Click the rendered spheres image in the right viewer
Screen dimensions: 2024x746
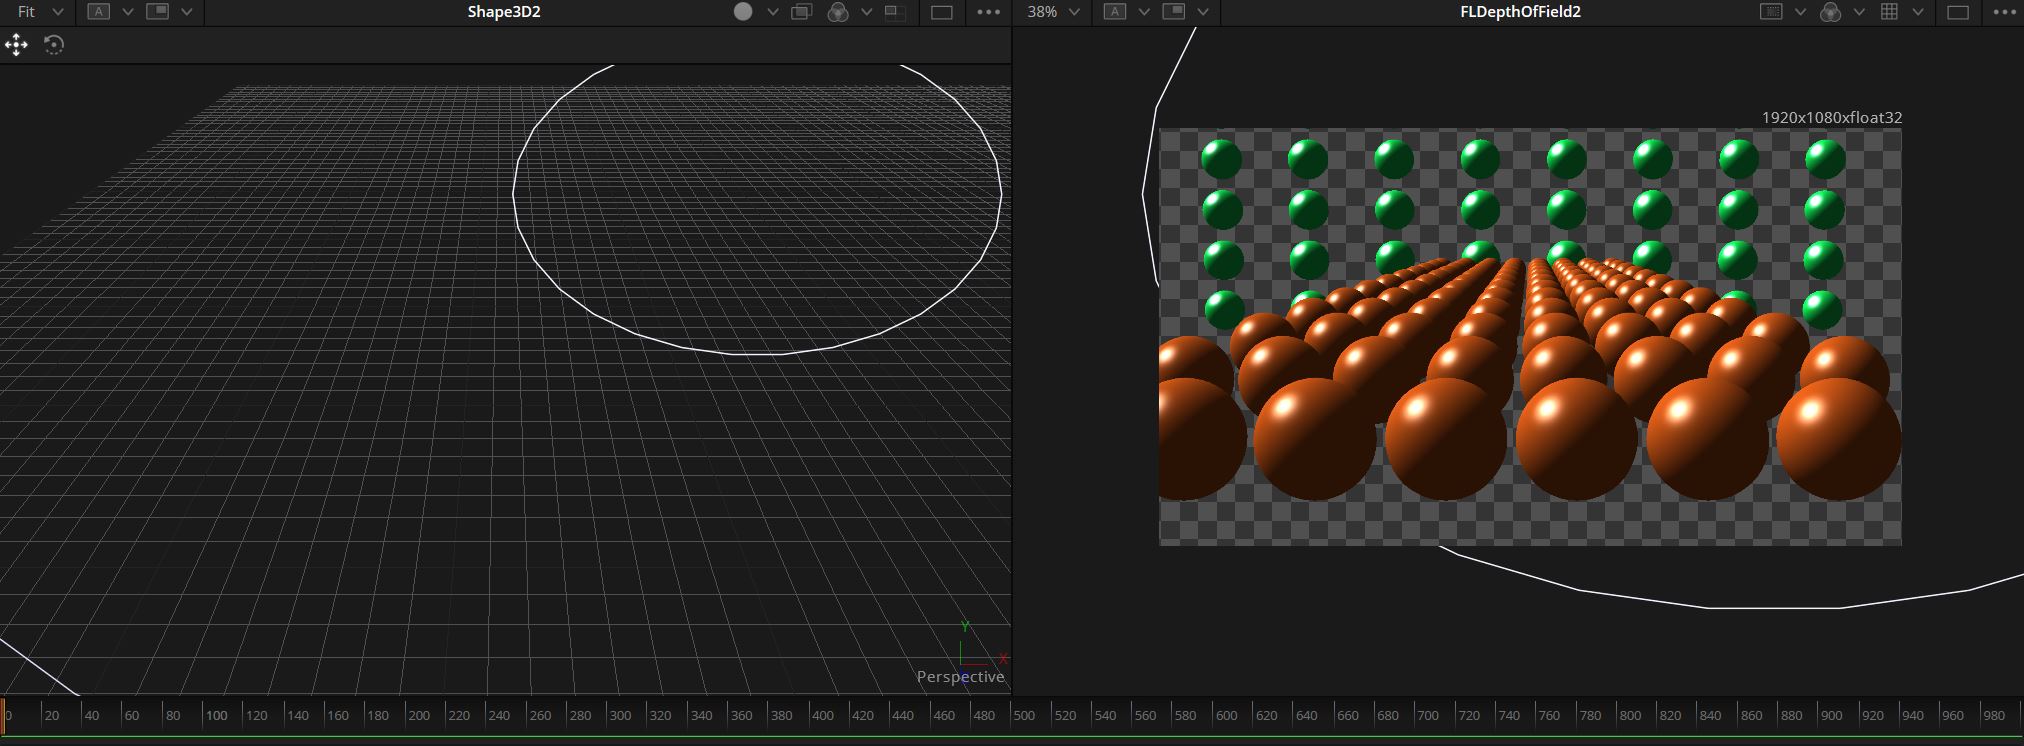[1530, 337]
